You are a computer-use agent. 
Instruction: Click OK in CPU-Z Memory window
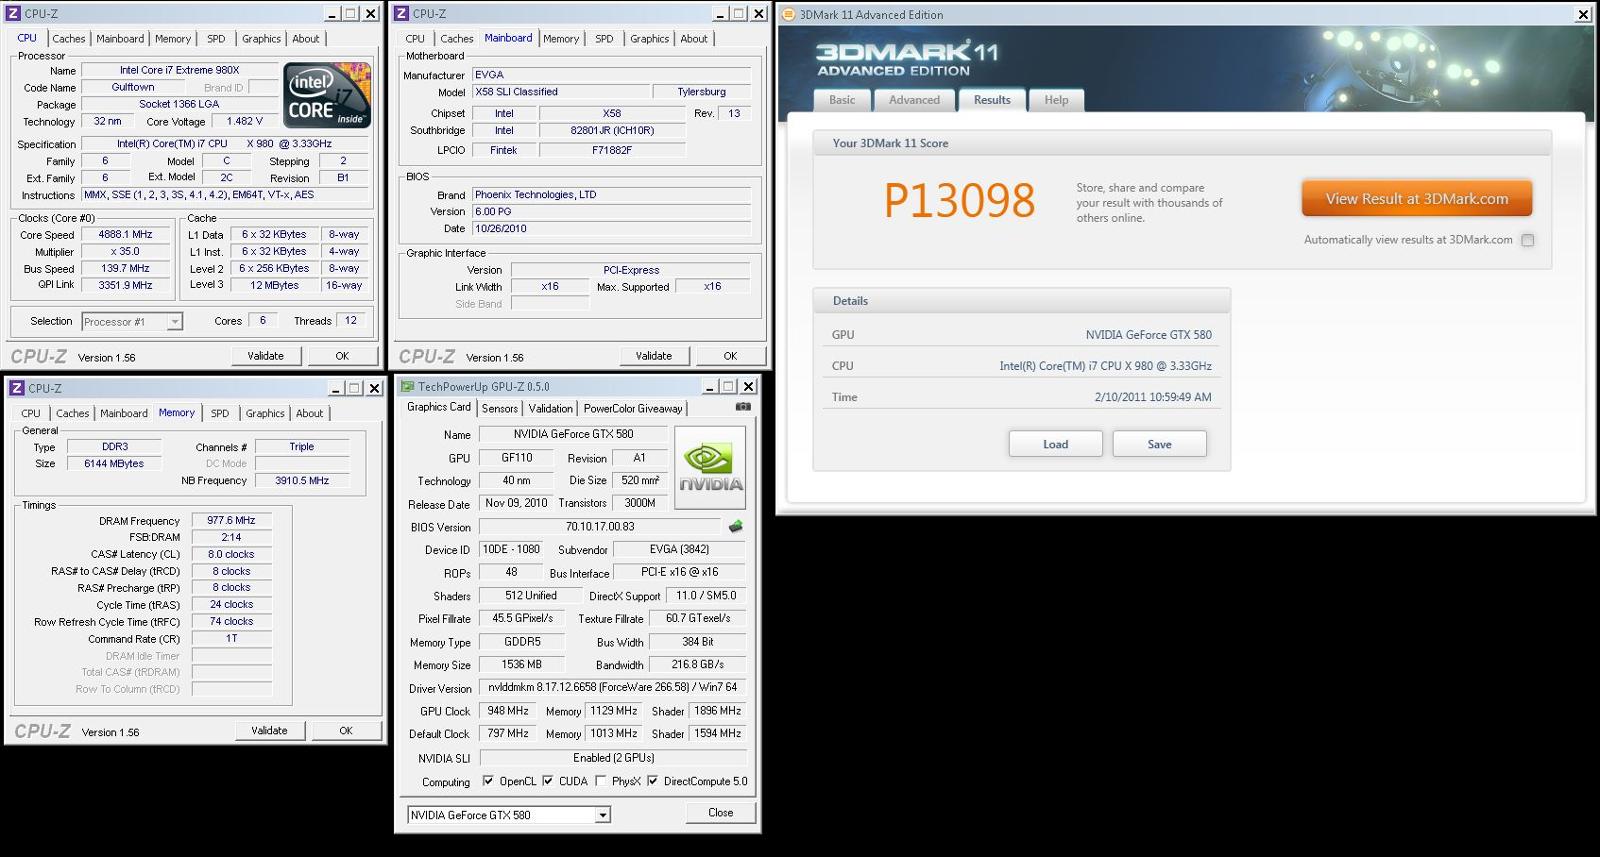[346, 731]
